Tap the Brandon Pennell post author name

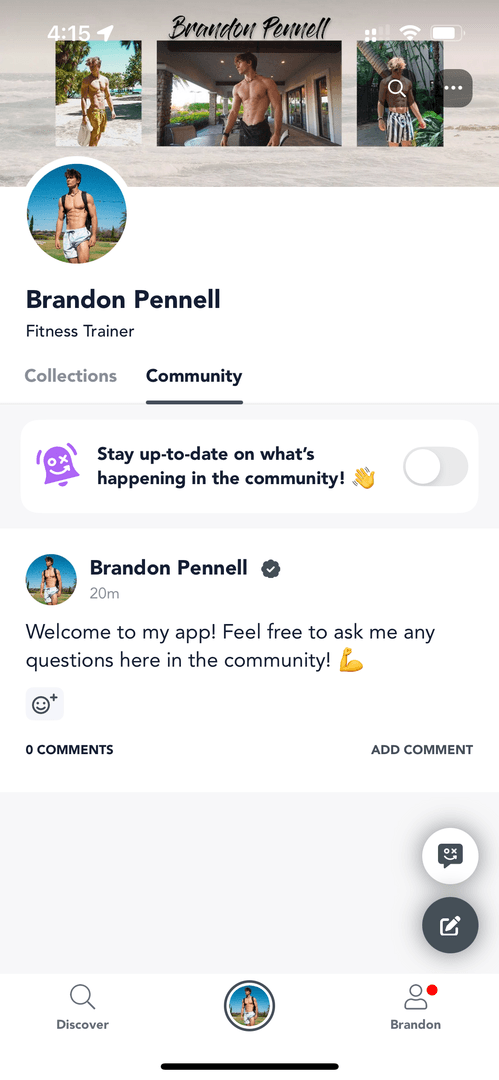point(169,568)
